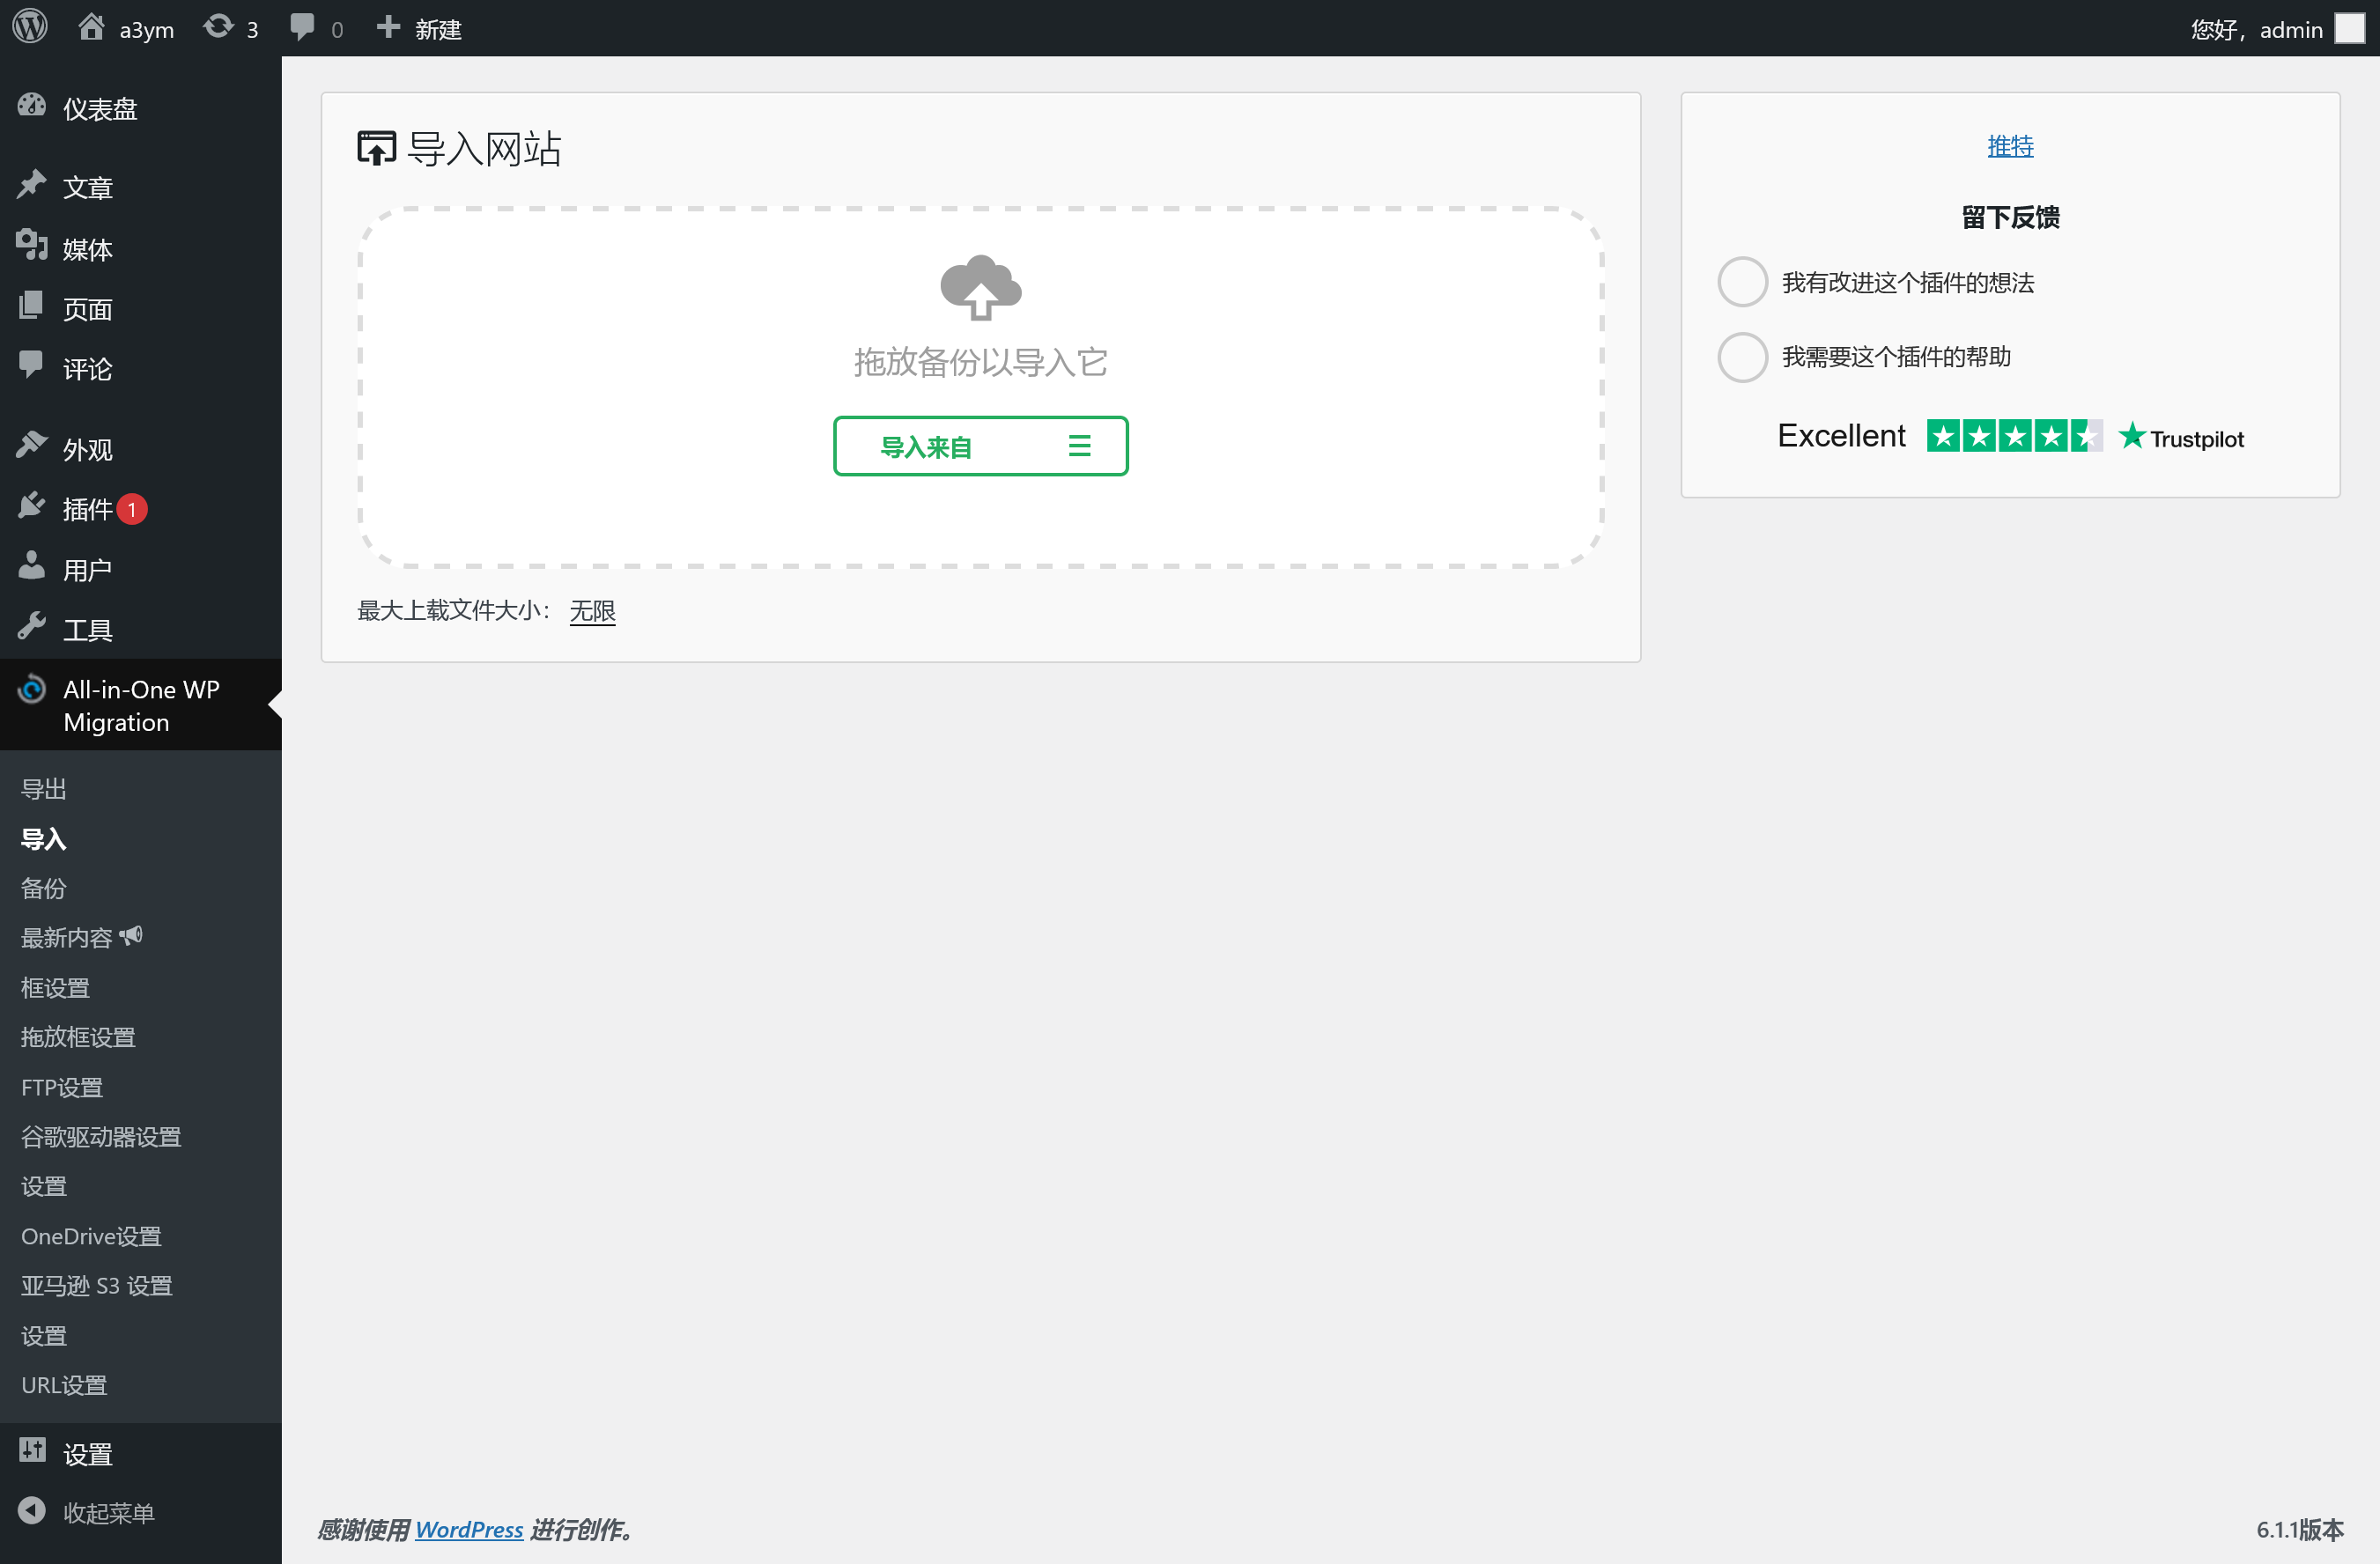This screenshot has height=1564, width=2380.
Task: Click the 导入网站 heading icon
Action: coord(377,148)
